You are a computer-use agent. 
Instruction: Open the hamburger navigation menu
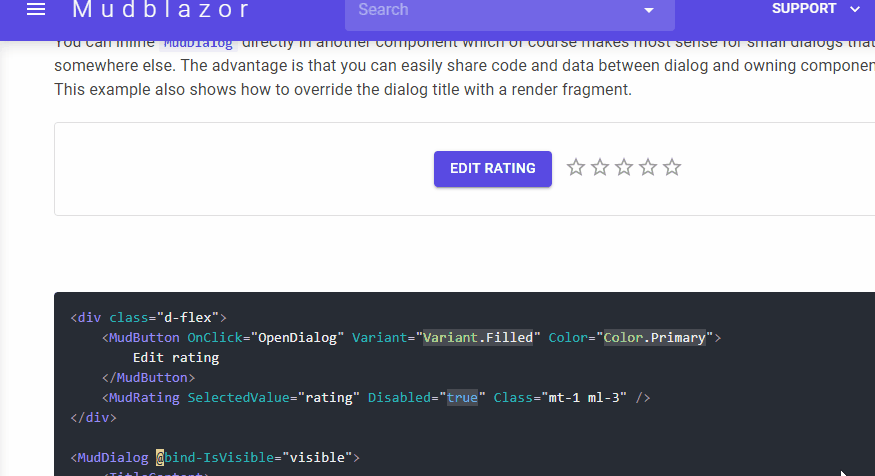(x=36, y=9)
